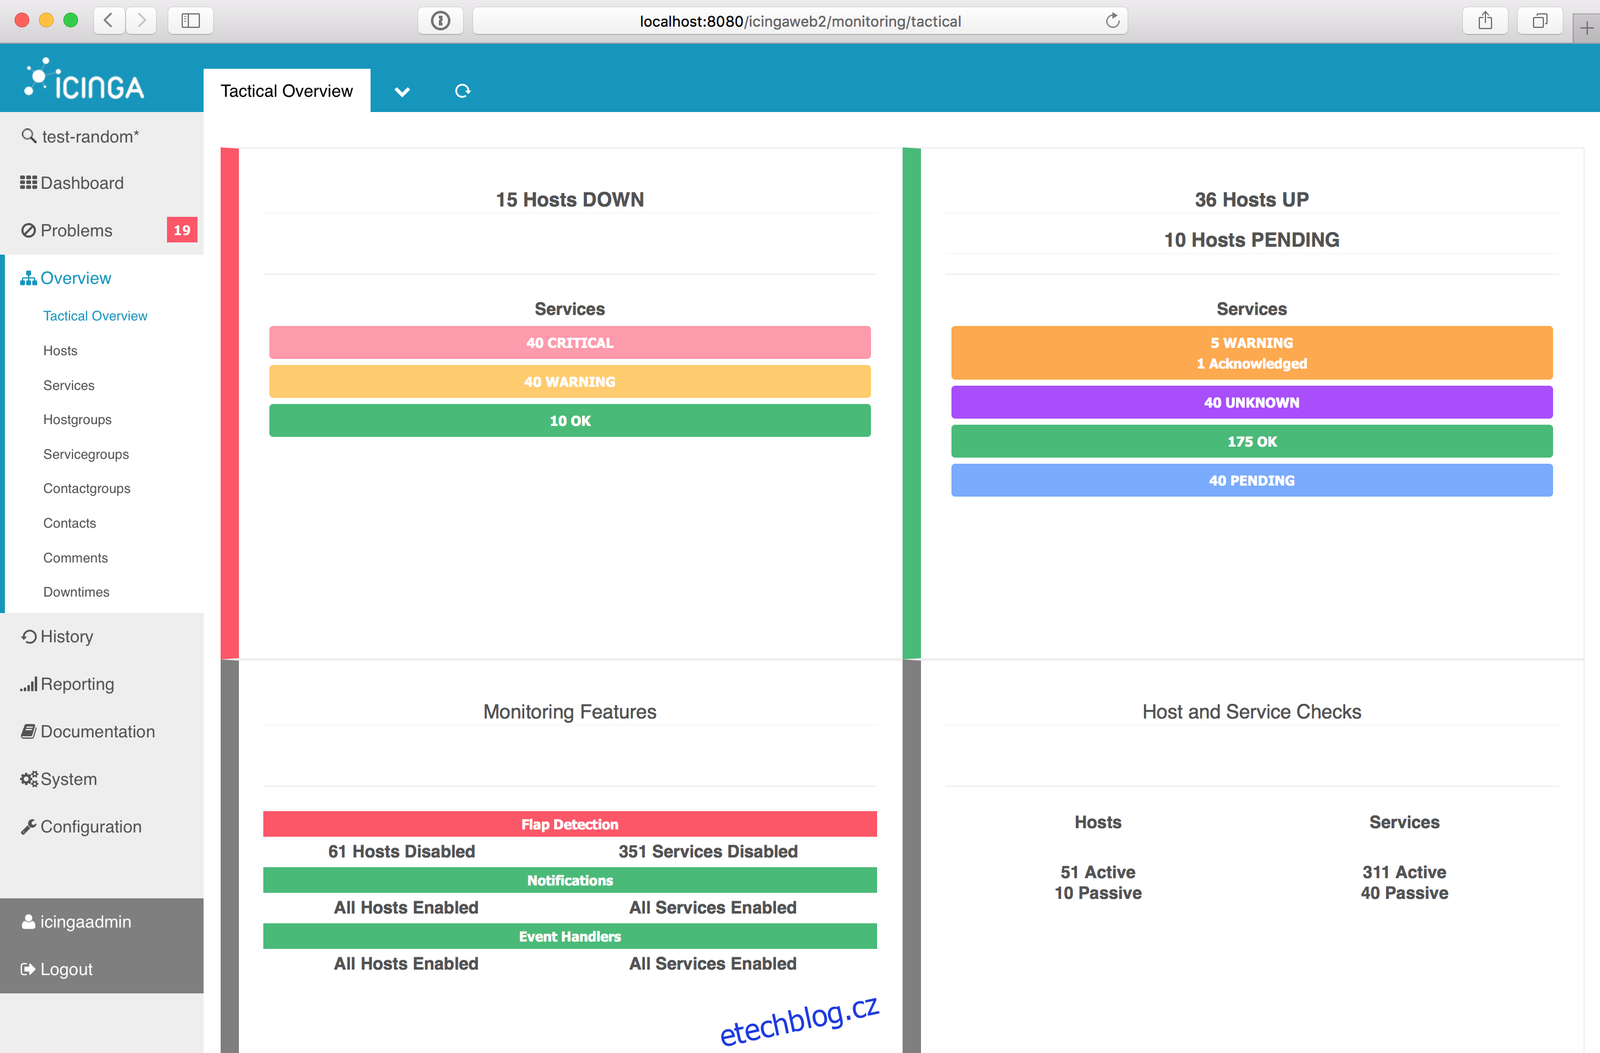This screenshot has width=1600, height=1053.
Task: Open 10 Passive host checks
Action: coord(1098,893)
